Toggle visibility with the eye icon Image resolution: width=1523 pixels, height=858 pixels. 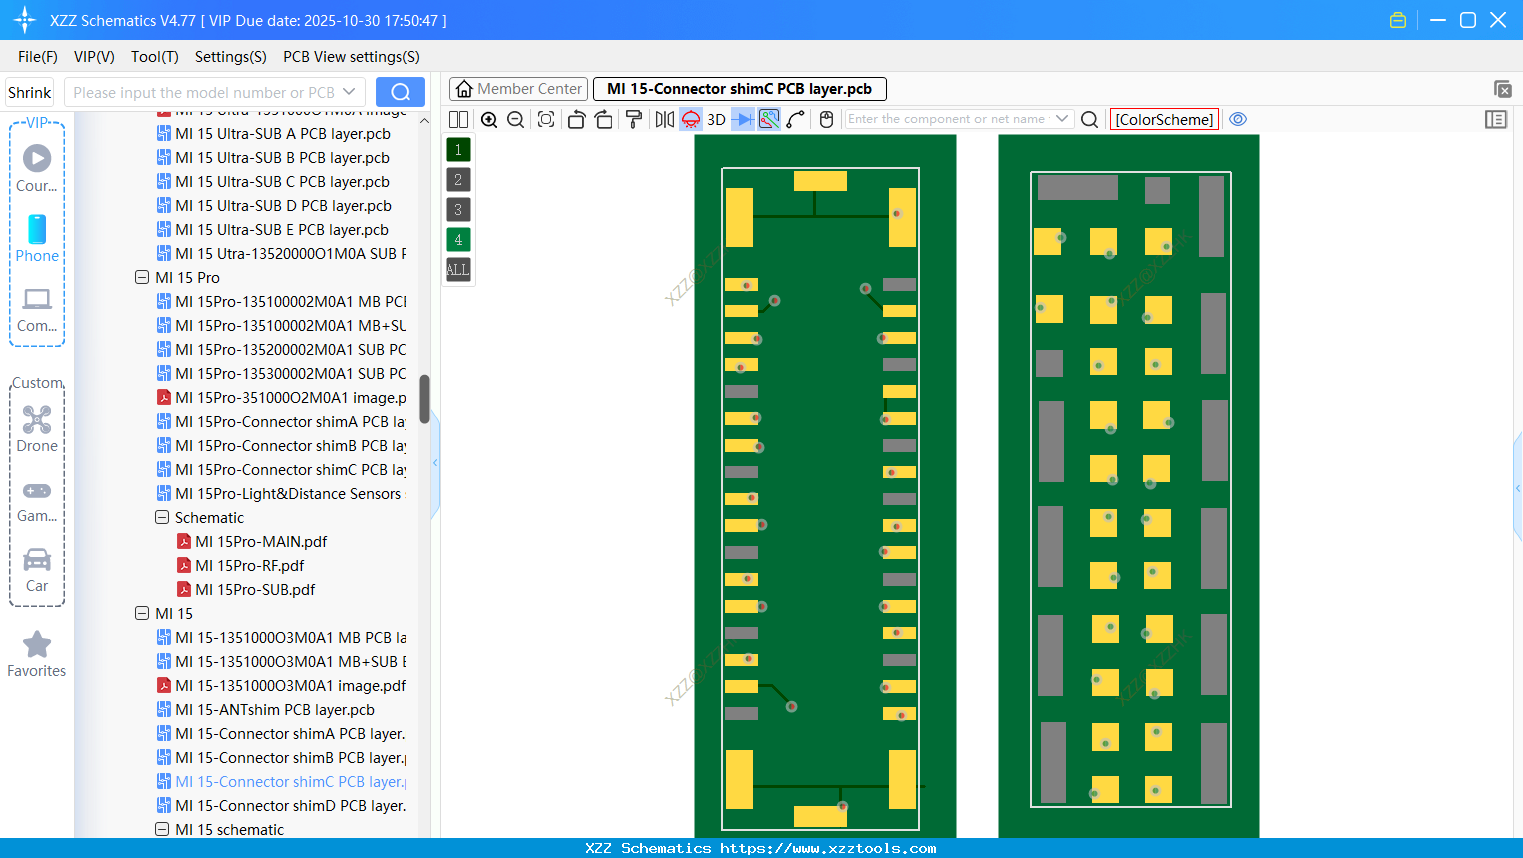tap(1238, 119)
